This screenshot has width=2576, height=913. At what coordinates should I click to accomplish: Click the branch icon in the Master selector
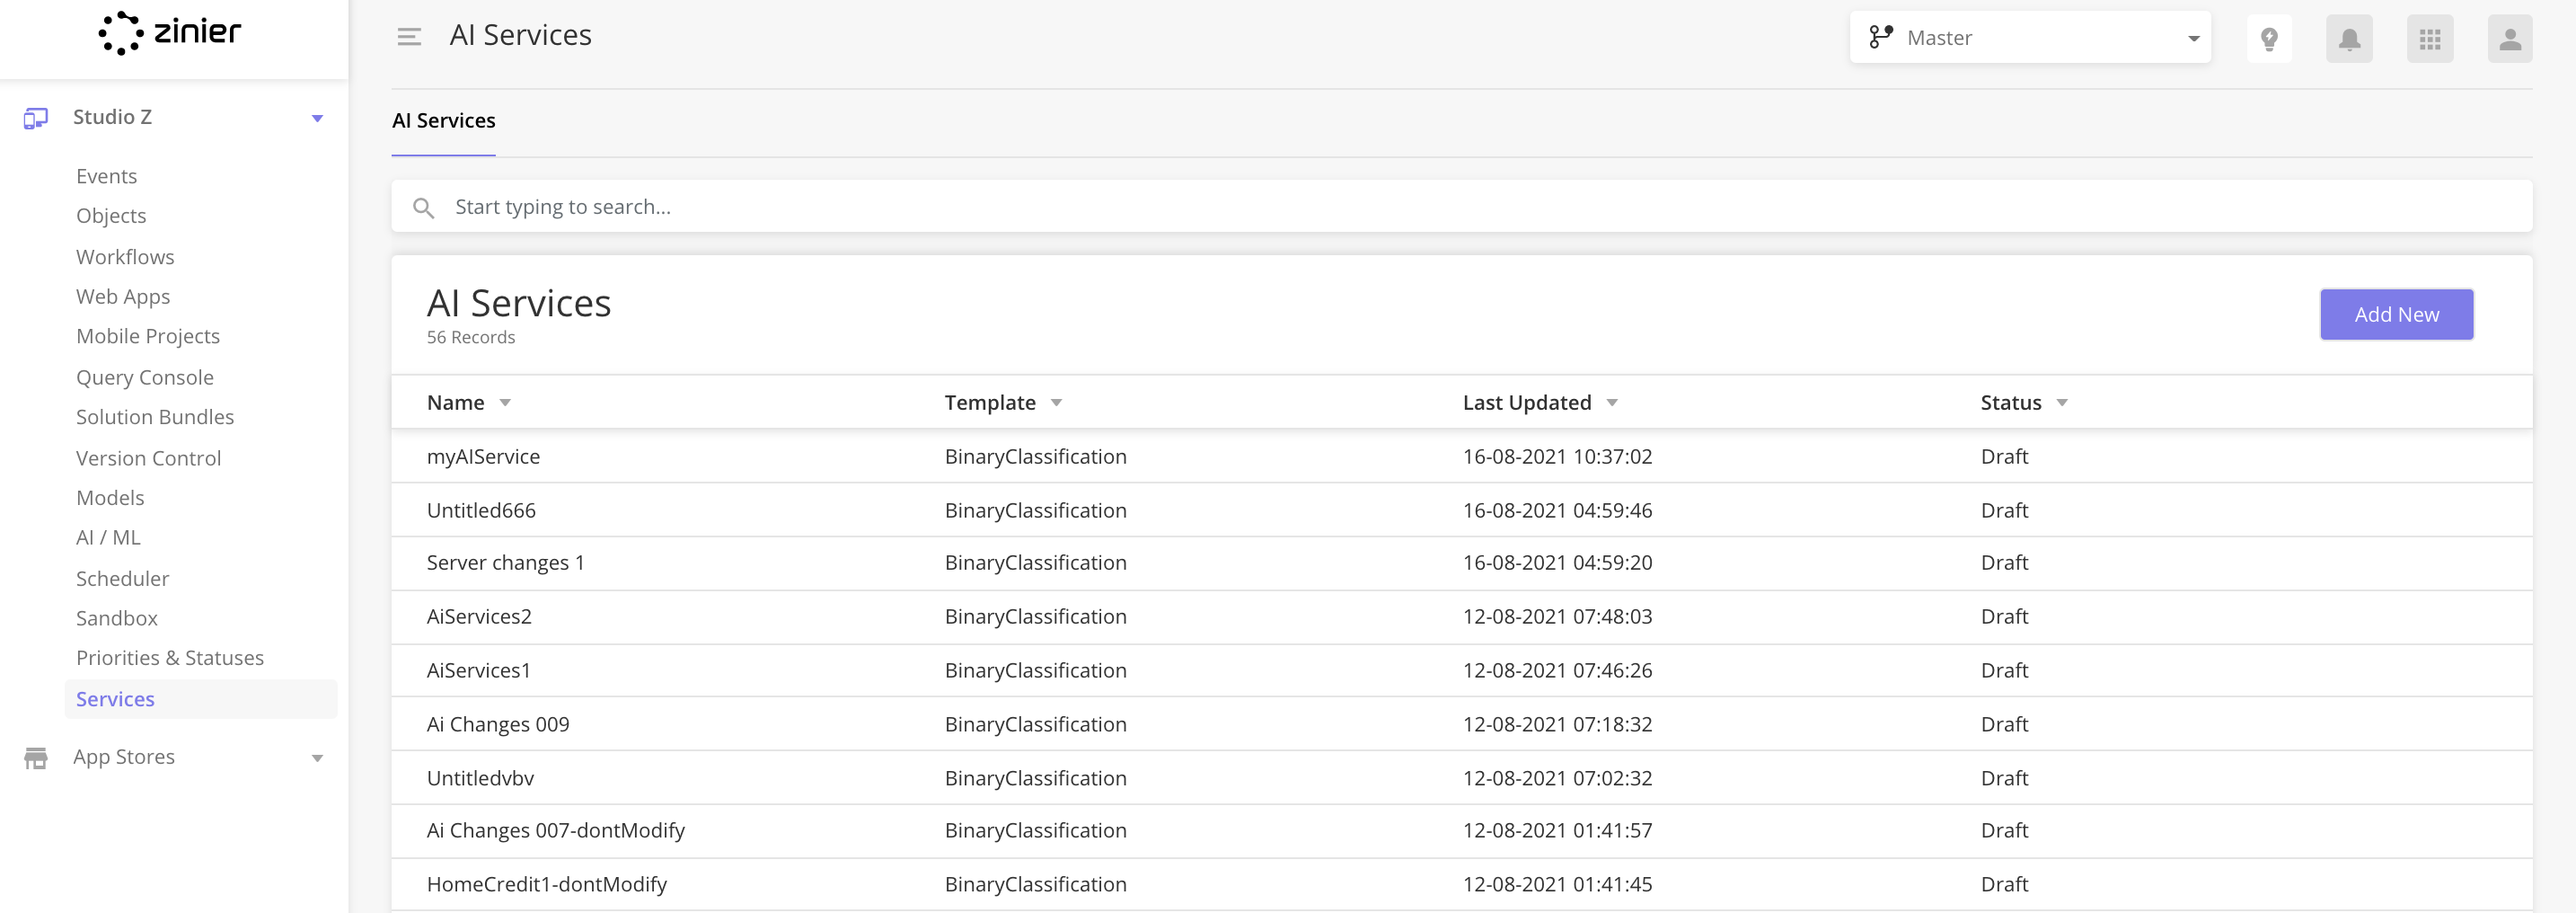click(x=1882, y=36)
